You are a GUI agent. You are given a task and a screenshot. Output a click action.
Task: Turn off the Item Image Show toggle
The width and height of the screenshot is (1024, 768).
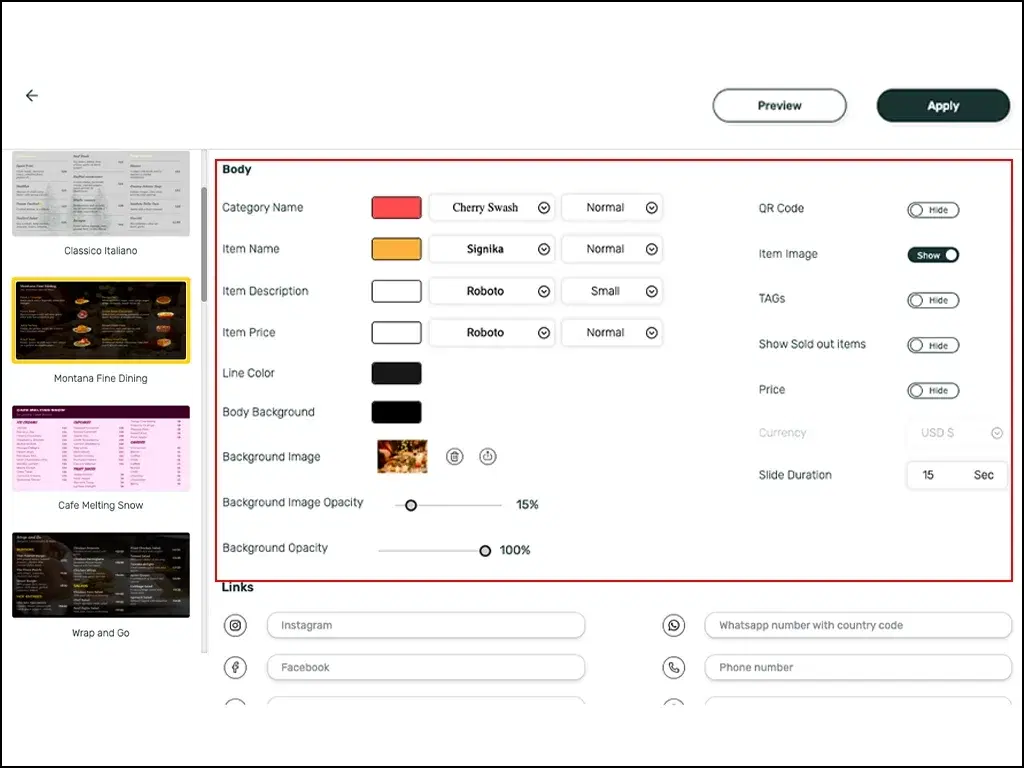pyautogui.click(x=931, y=255)
